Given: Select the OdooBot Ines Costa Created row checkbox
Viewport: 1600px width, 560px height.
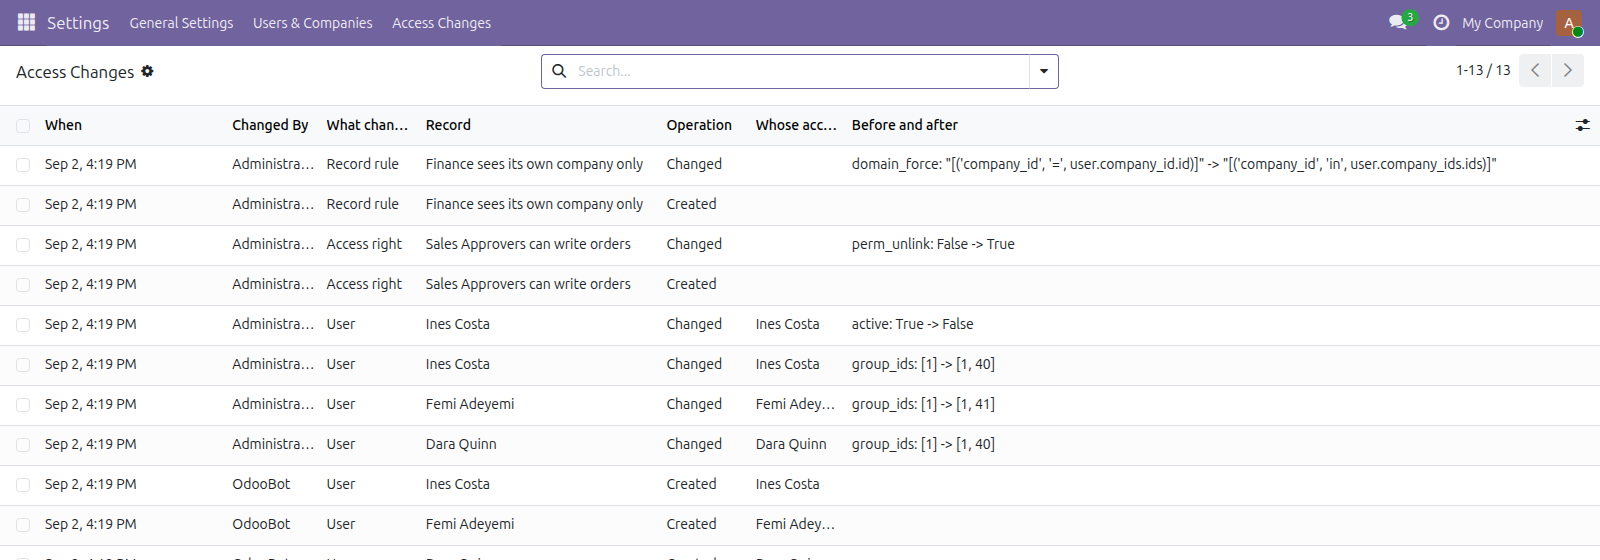Looking at the screenshot, I should coord(23,485).
